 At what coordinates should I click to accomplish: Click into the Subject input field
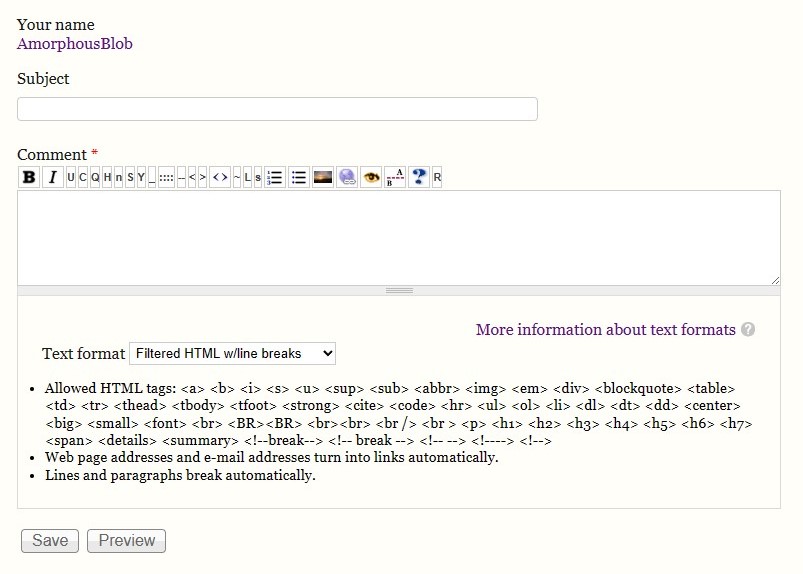(x=277, y=108)
